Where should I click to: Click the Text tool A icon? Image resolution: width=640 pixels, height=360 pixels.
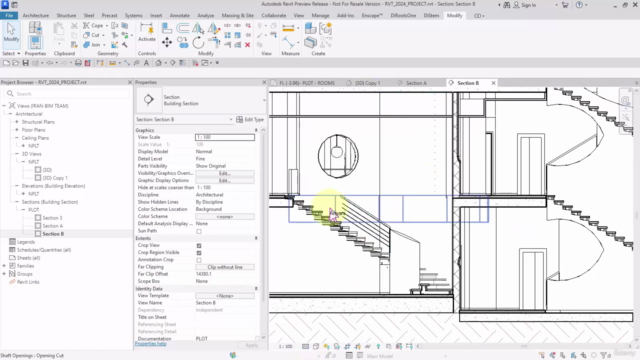[146, 63]
